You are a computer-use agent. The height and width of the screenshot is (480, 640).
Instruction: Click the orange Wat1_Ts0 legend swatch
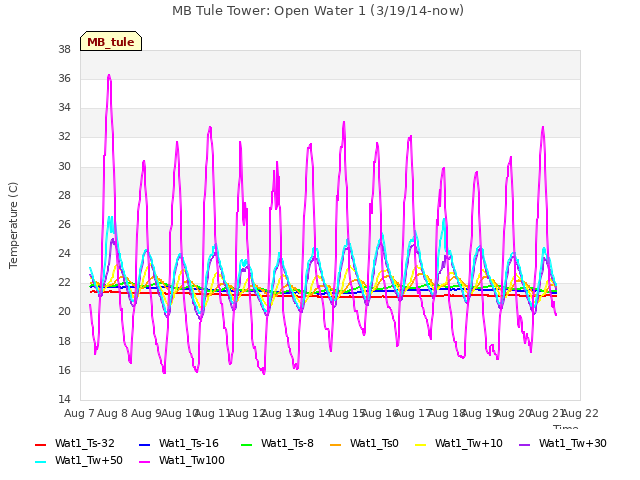pos(336,444)
